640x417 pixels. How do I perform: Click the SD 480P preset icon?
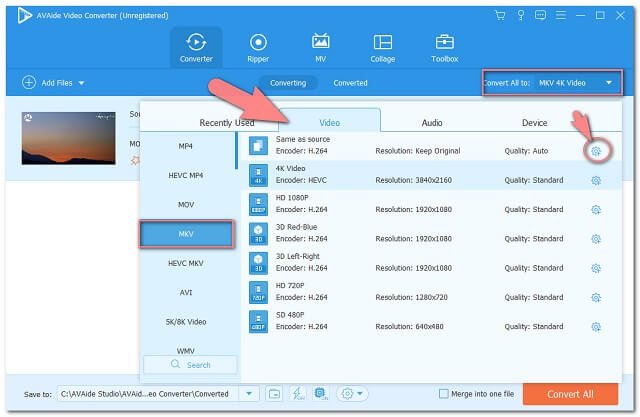click(258, 322)
